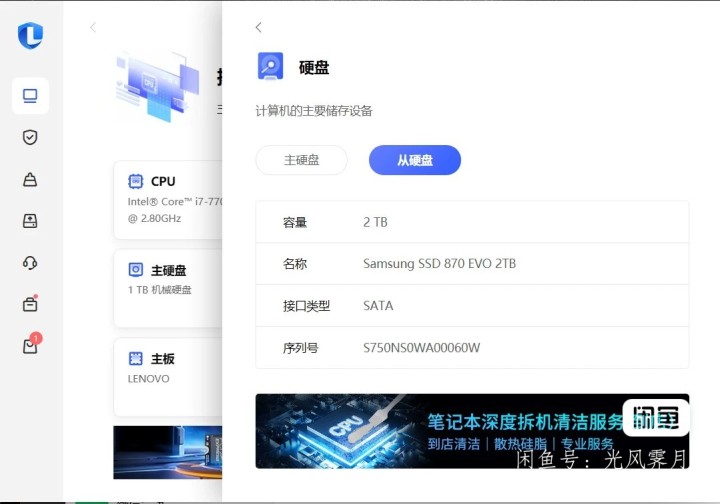Switch to the 从硬盘 tab
This screenshot has width=720, height=504.
(415, 160)
